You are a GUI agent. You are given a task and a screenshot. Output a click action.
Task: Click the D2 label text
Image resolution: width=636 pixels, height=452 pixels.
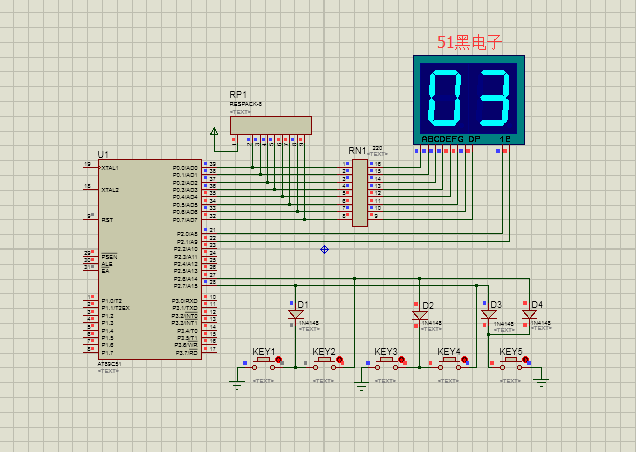pyautogui.click(x=428, y=306)
